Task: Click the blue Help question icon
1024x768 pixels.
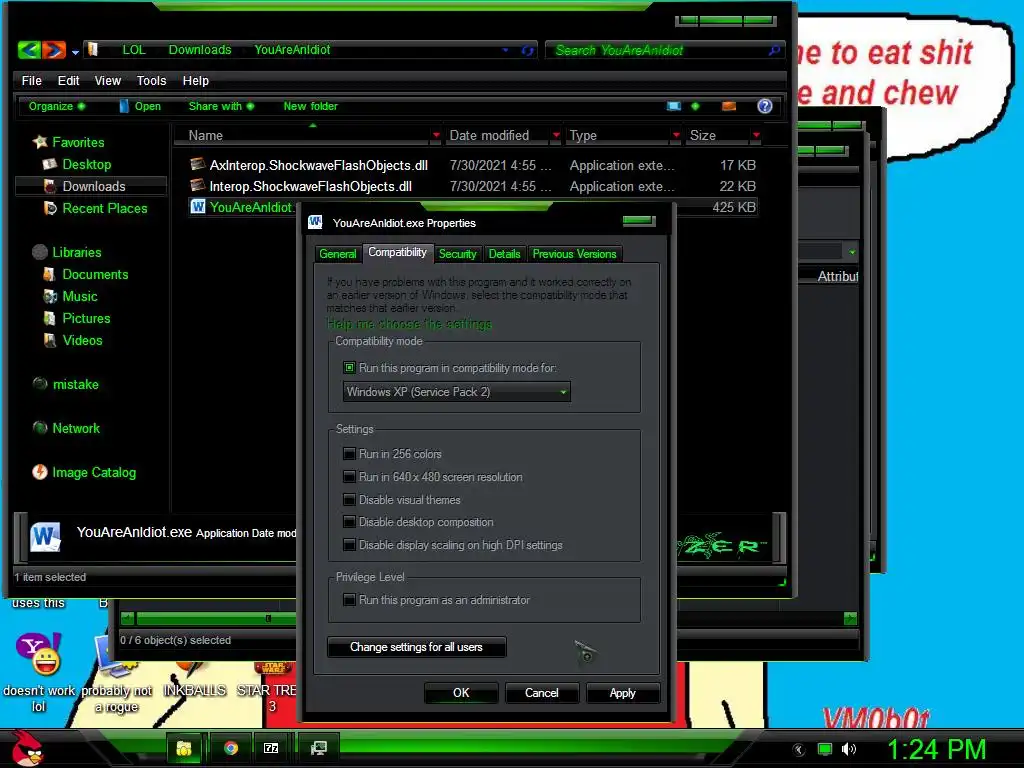Action: click(x=765, y=106)
